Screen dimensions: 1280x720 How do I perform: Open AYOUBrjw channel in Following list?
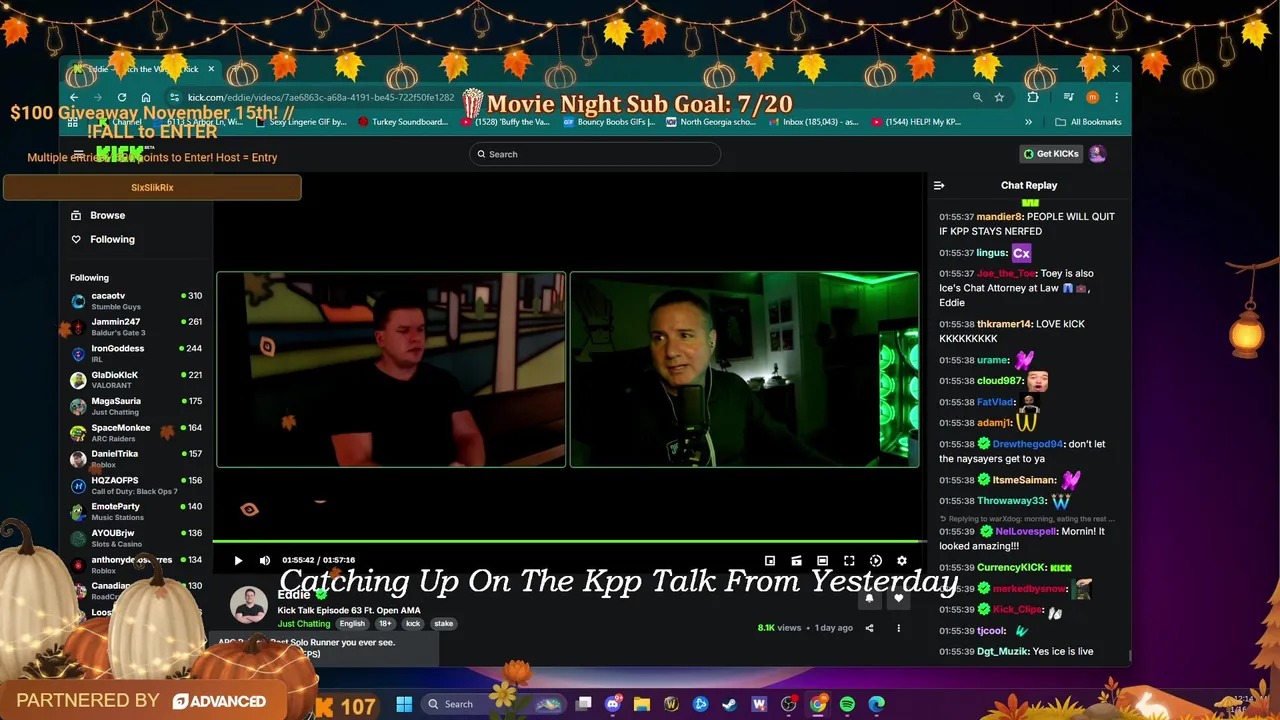pos(136,538)
